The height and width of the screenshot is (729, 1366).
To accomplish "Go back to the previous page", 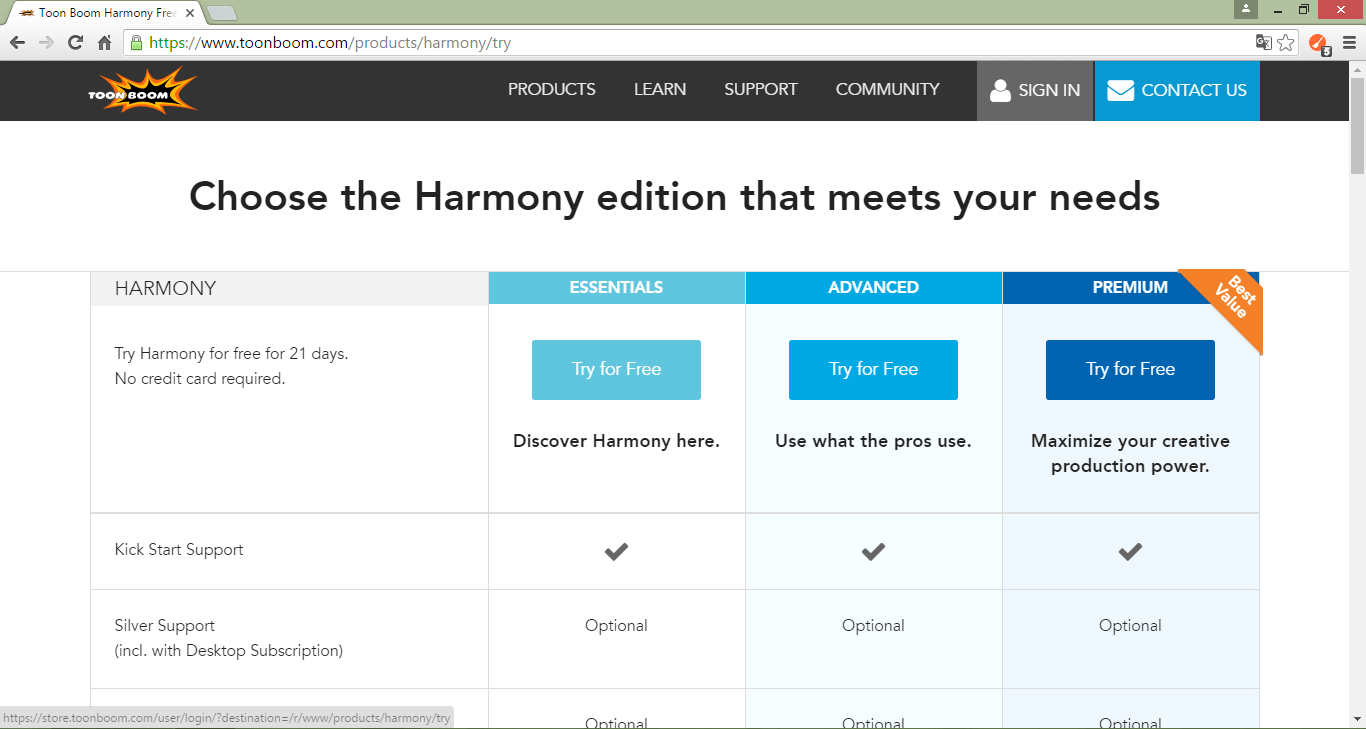I will click(17, 43).
